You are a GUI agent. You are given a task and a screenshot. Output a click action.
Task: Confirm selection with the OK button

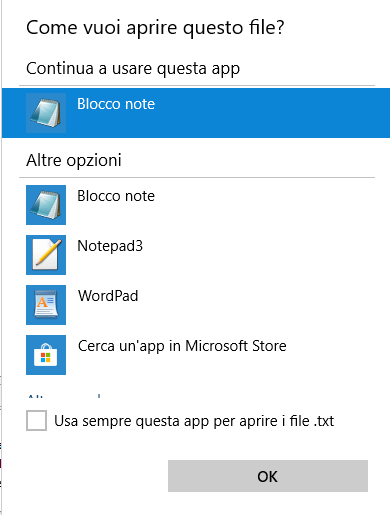[268, 476]
